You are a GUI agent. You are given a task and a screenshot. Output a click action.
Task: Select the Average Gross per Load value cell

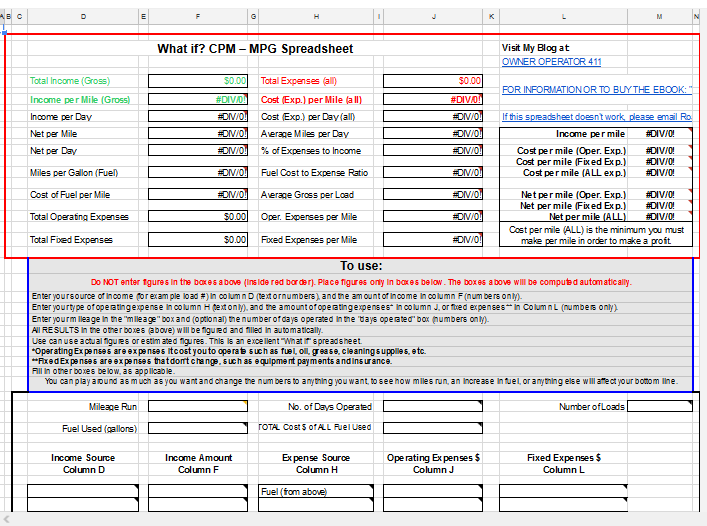click(433, 194)
